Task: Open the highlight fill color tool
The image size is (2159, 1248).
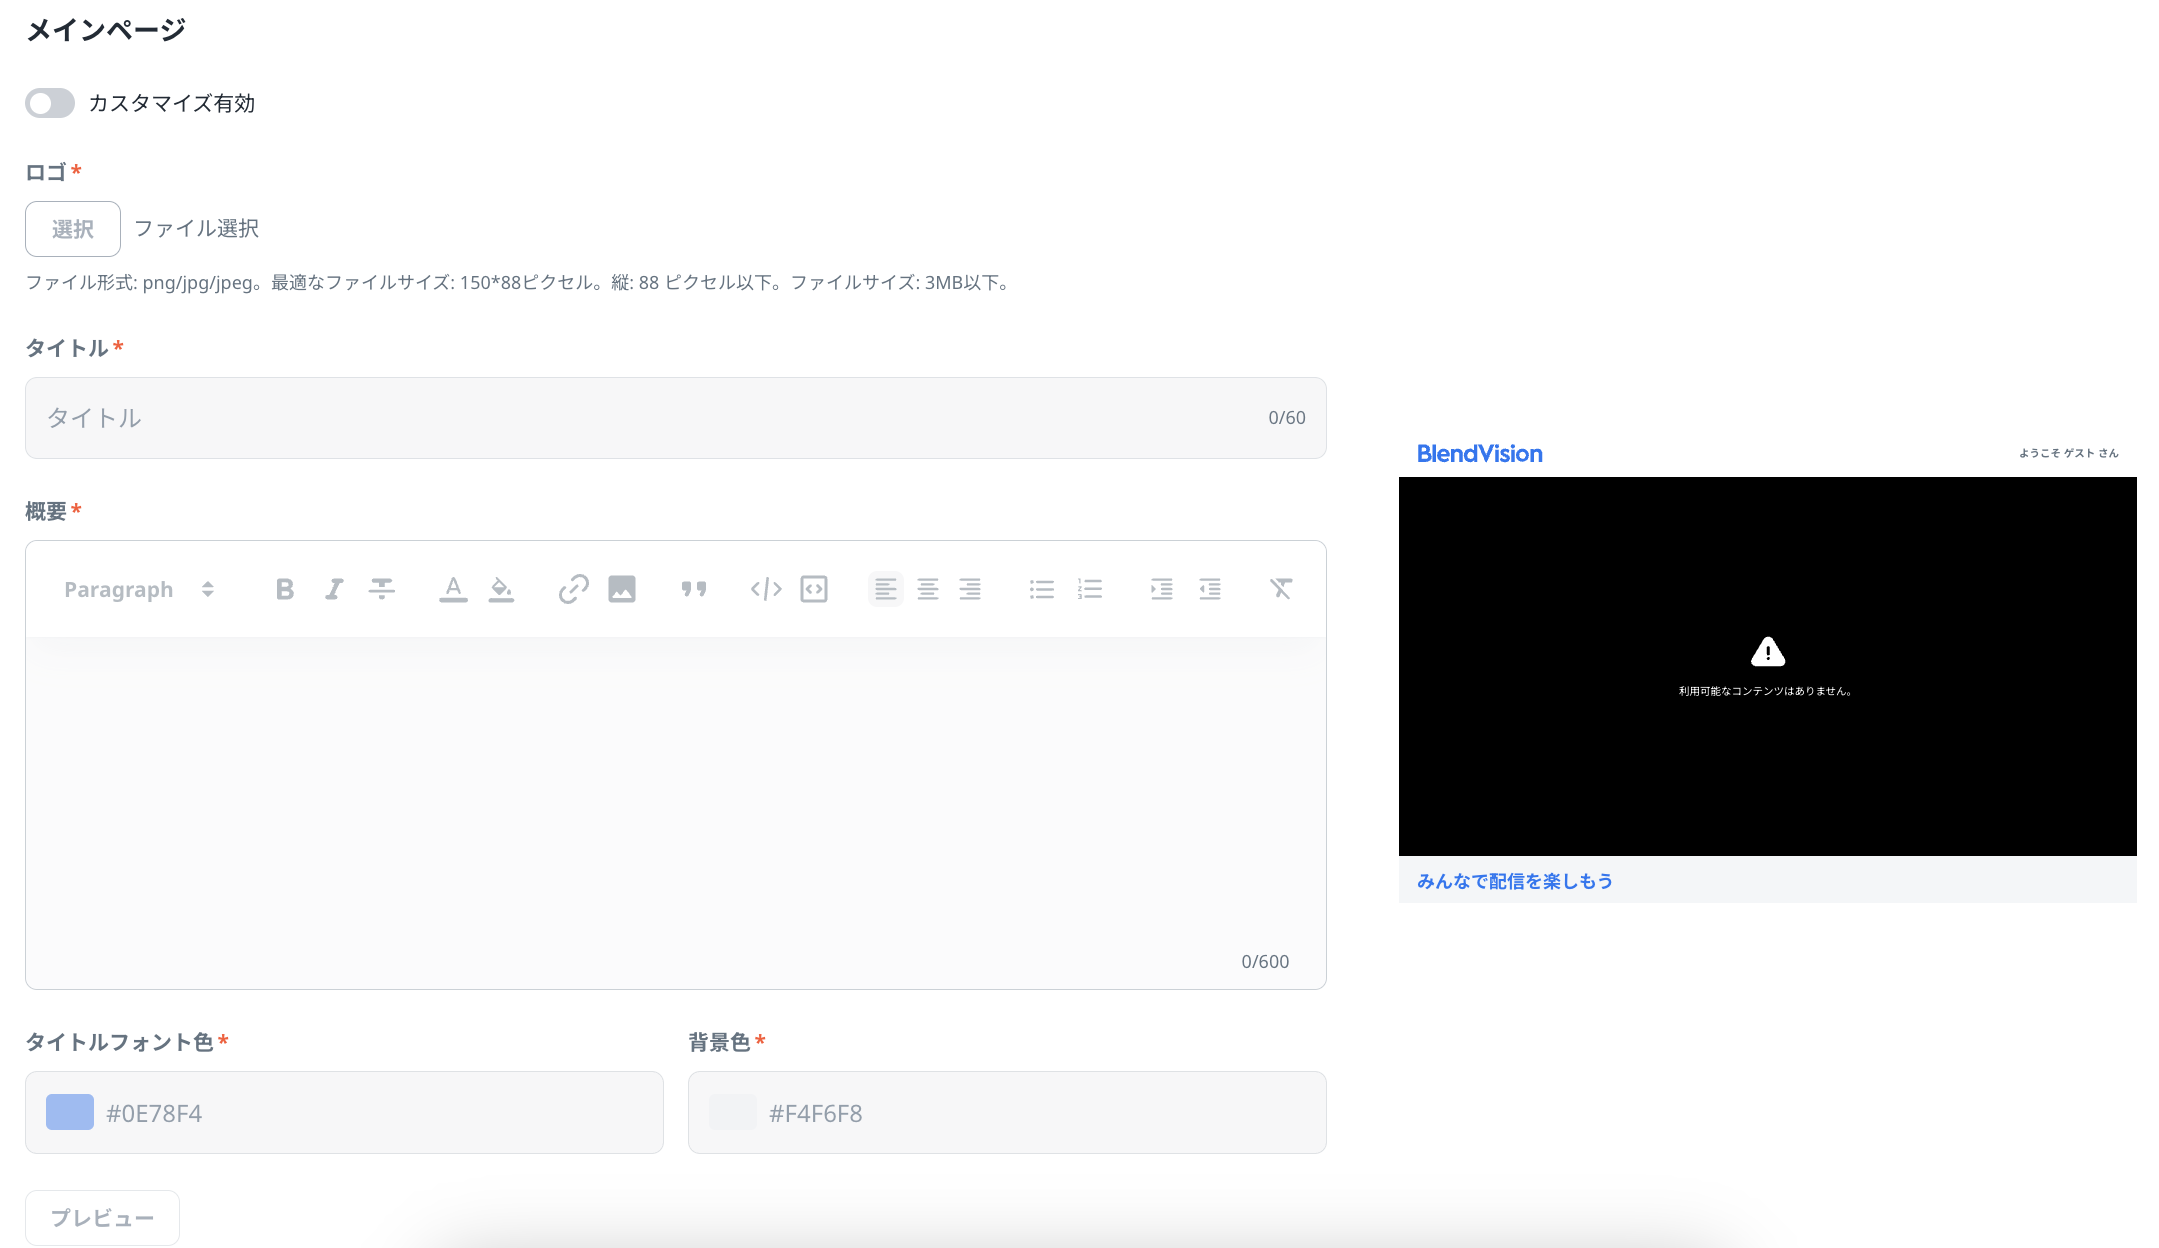Action: pos(501,589)
